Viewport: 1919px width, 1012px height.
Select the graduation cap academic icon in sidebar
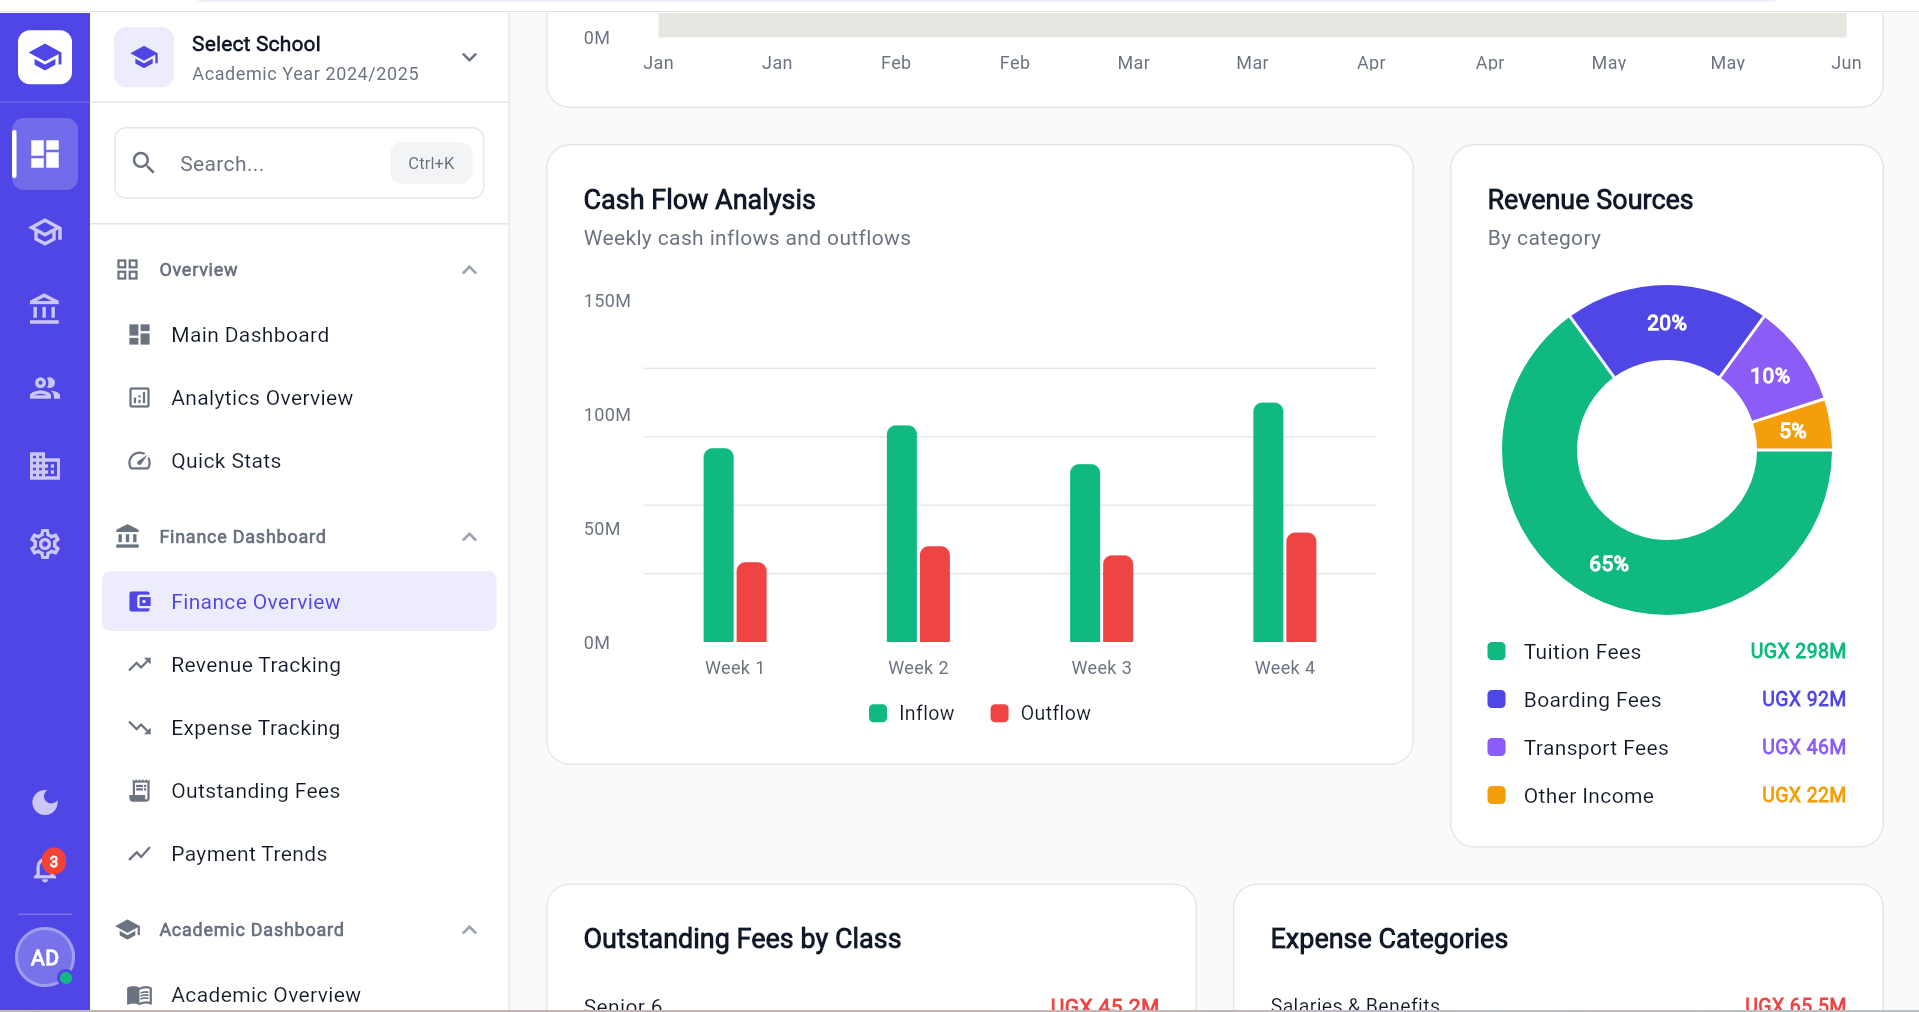[44, 231]
